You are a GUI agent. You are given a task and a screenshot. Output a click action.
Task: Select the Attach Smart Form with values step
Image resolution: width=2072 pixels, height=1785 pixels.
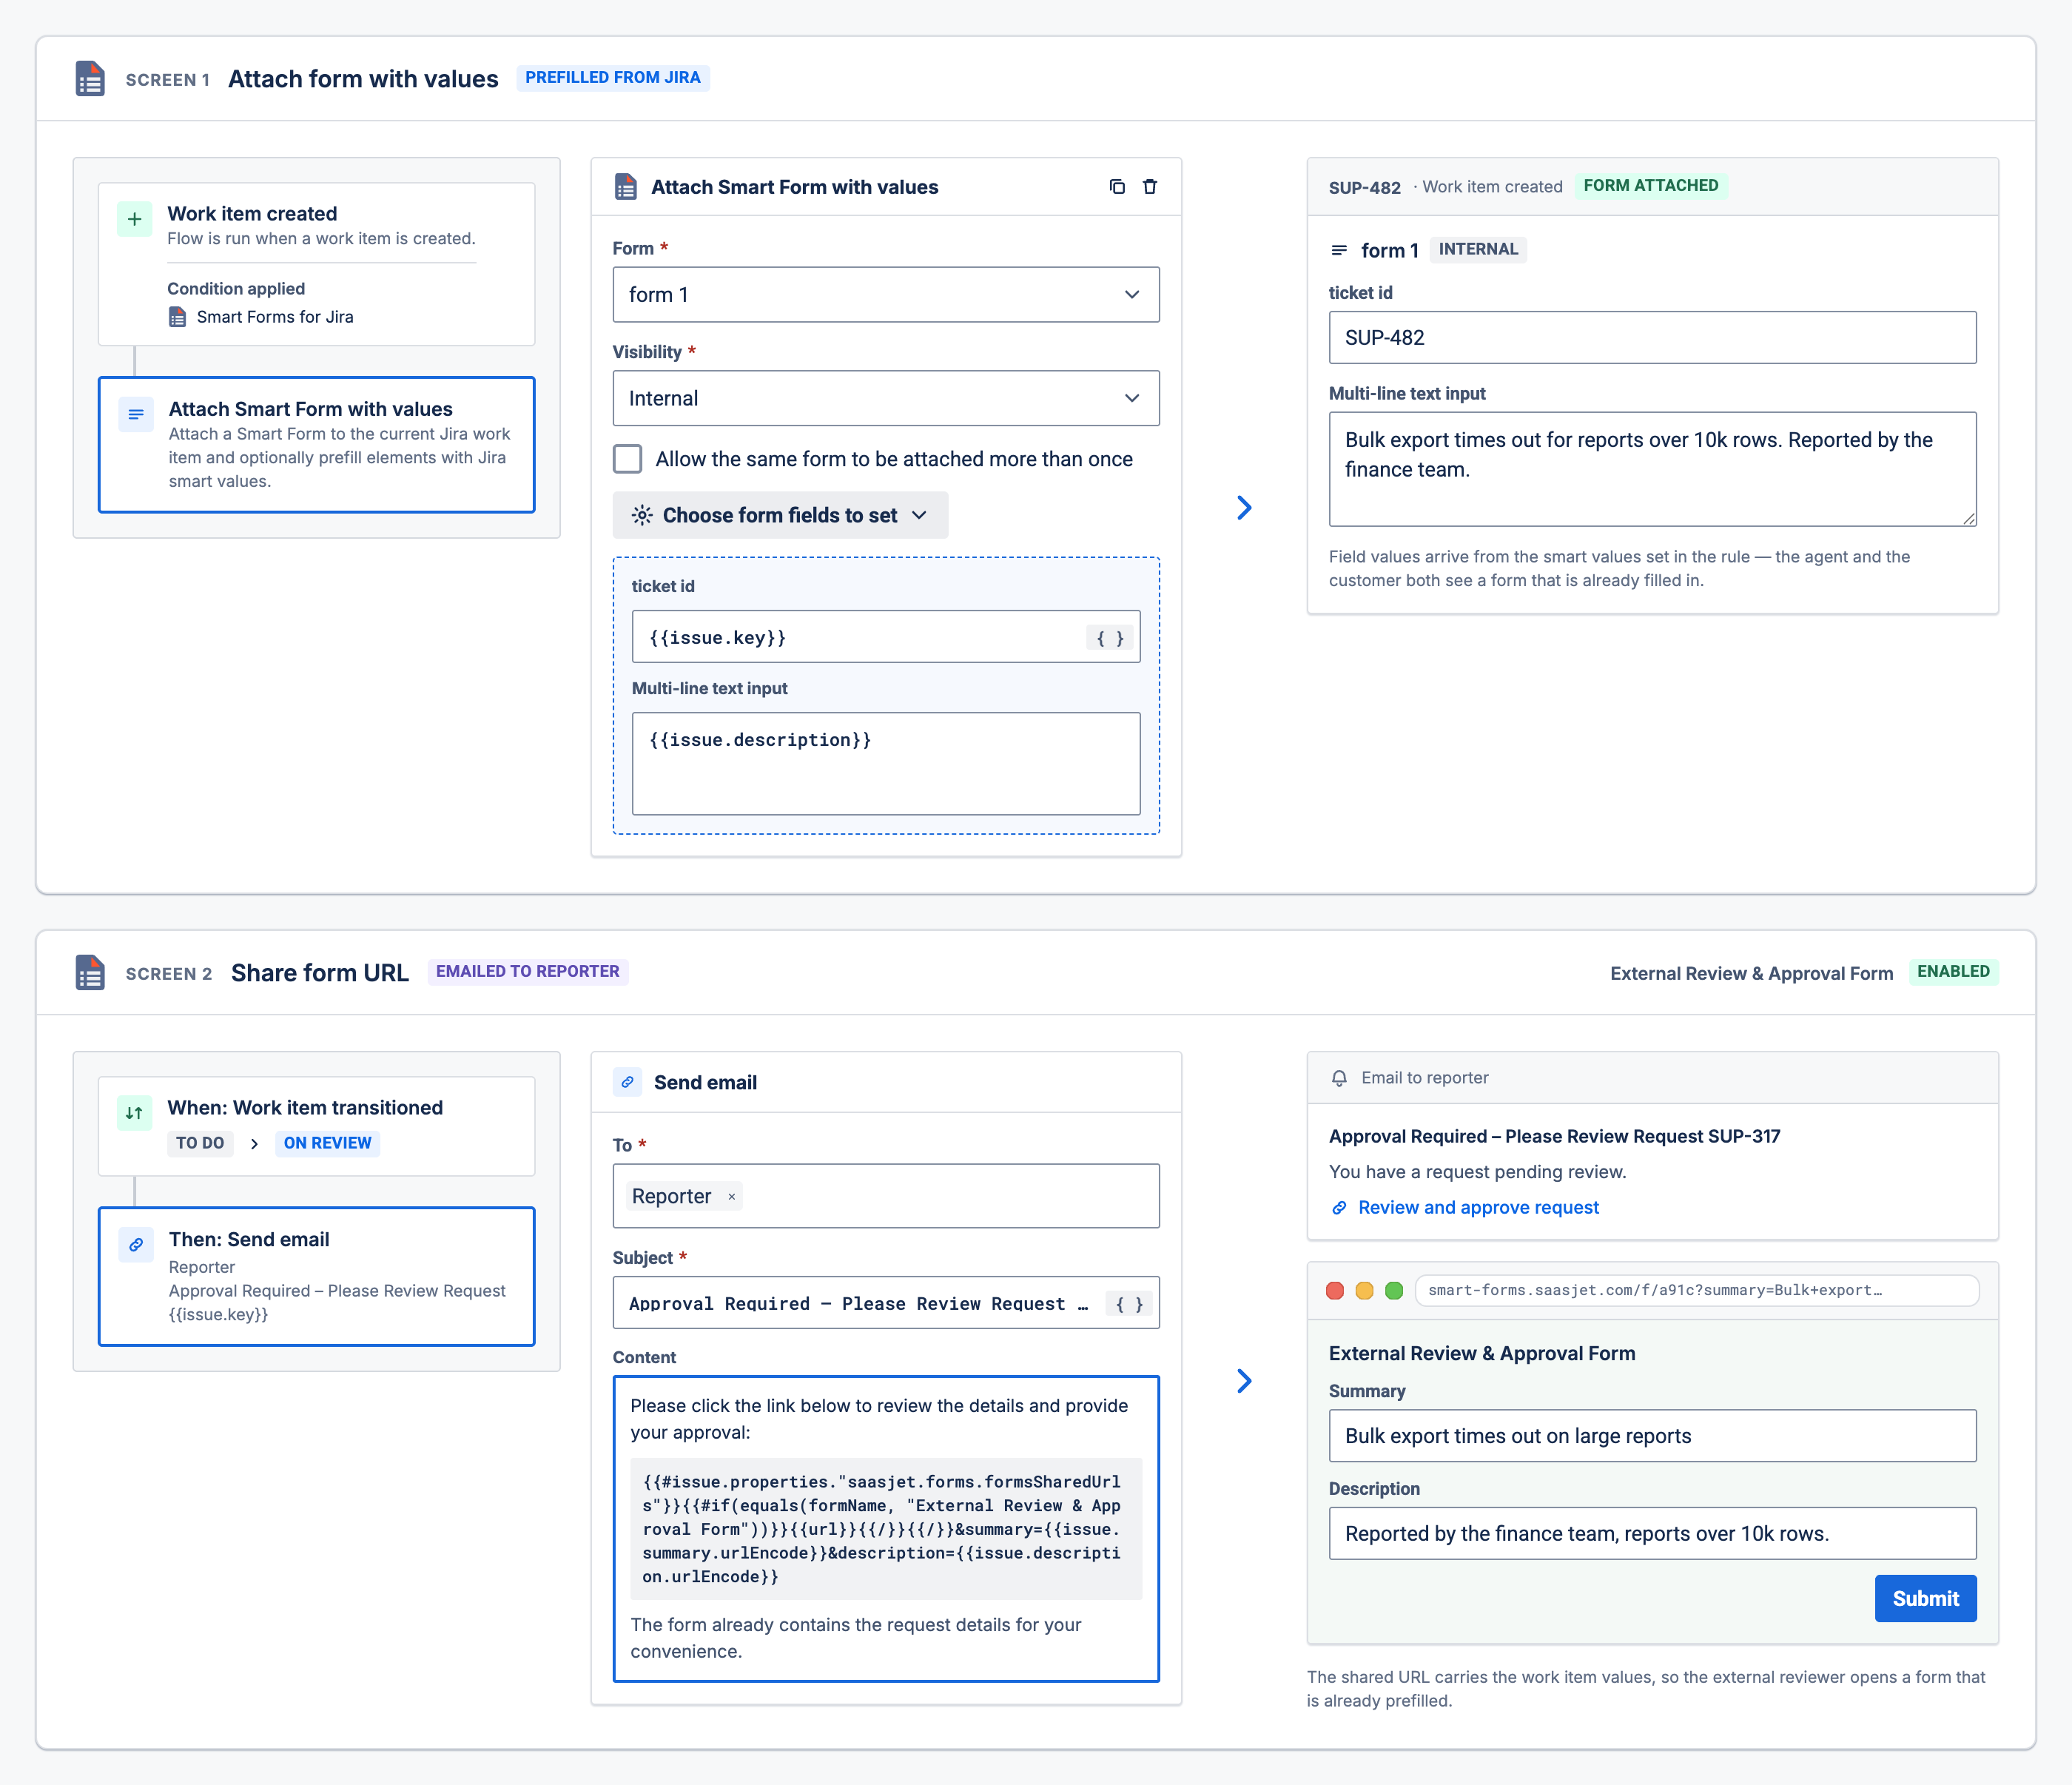click(316, 445)
